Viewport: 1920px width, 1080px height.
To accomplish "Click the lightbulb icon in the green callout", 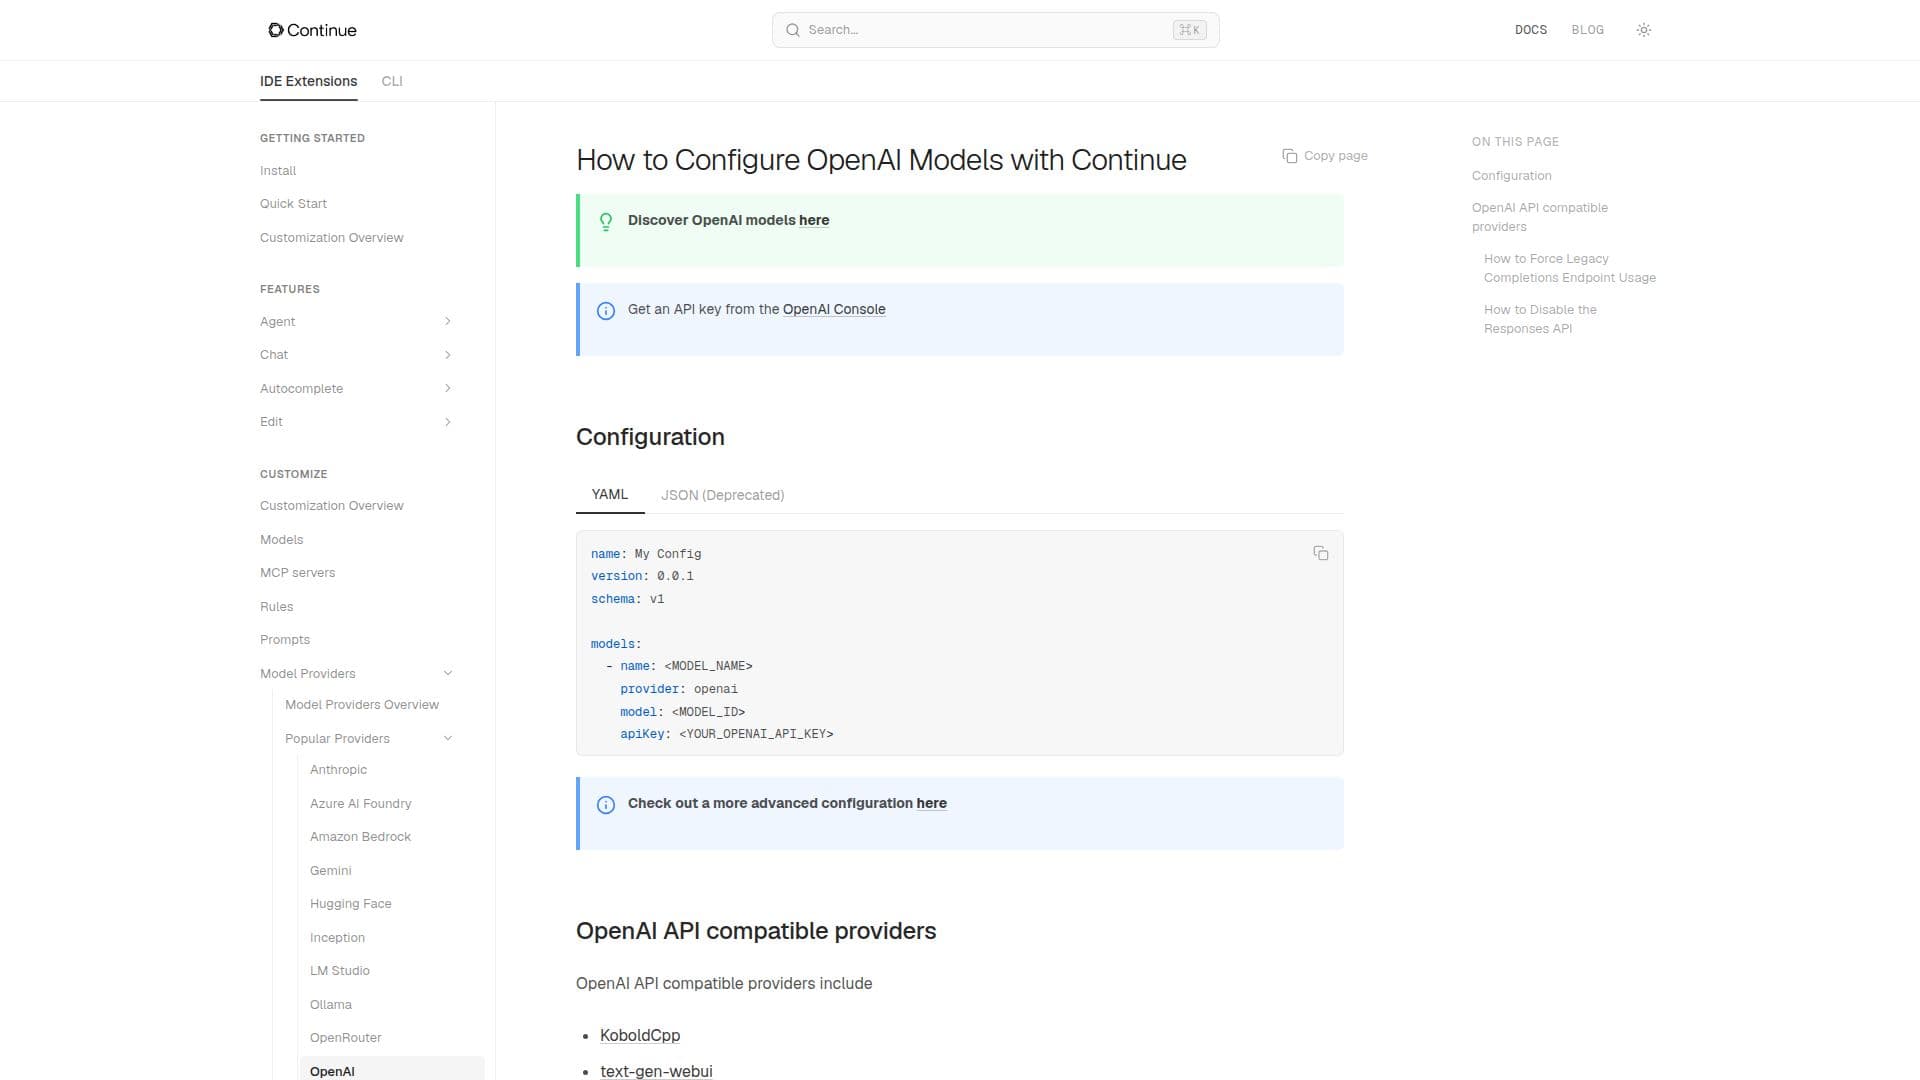I will point(605,222).
